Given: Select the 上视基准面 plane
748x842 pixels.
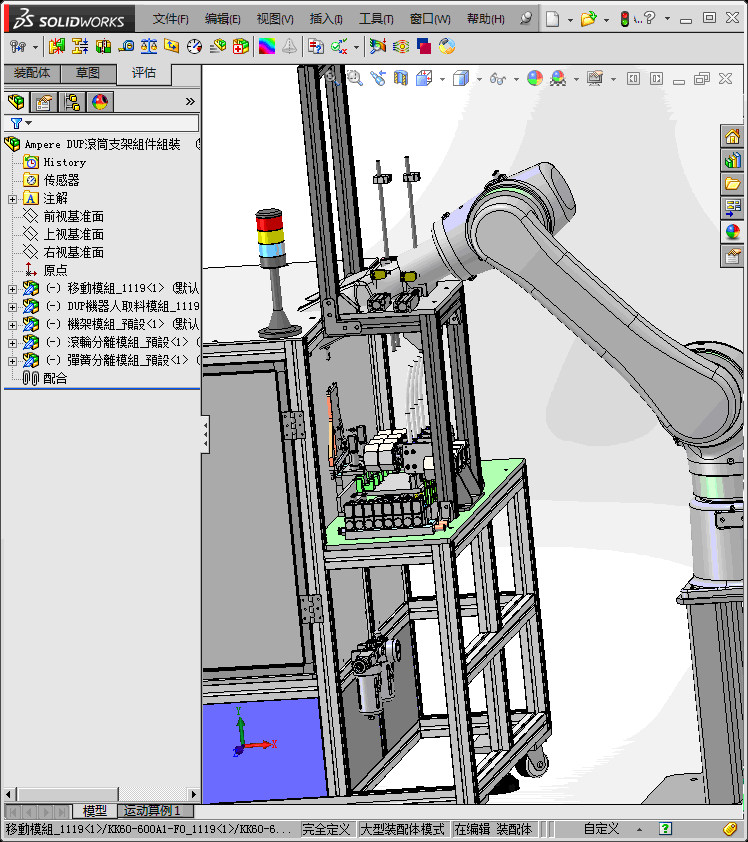Looking at the screenshot, I should 63,235.
